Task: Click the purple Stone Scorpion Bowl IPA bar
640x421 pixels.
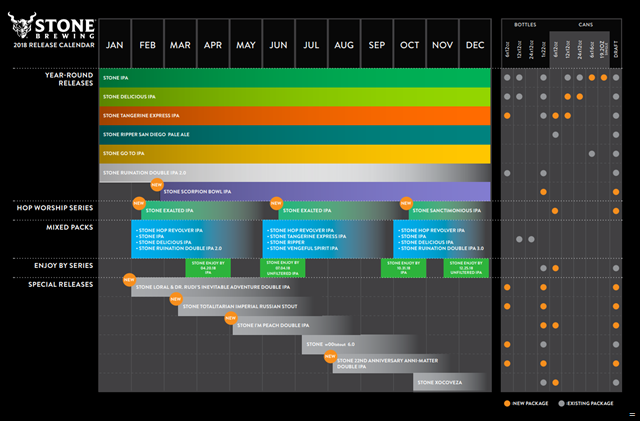Action: (x=325, y=192)
